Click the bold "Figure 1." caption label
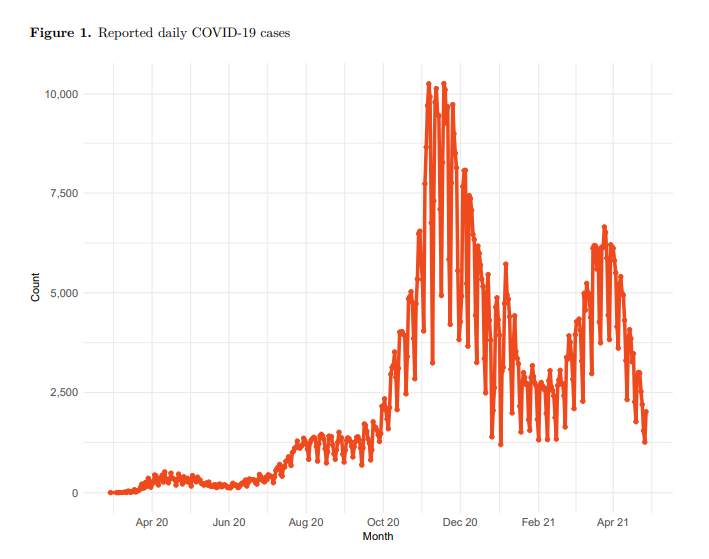The image size is (709, 559). pyautogui.click(x=61, y=33)
